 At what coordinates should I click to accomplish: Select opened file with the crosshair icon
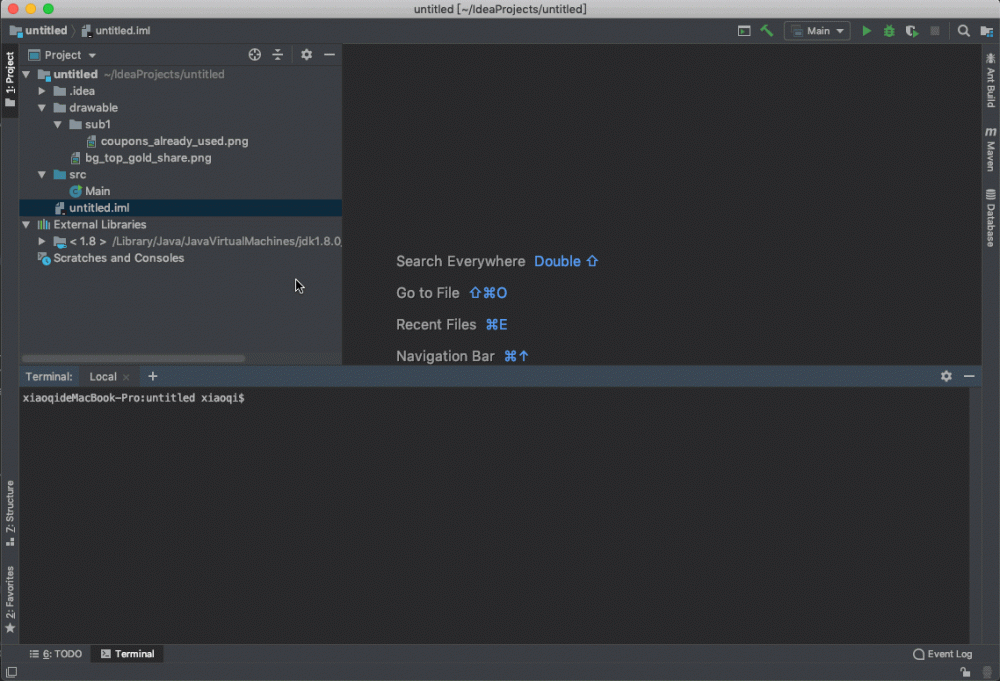254,54
